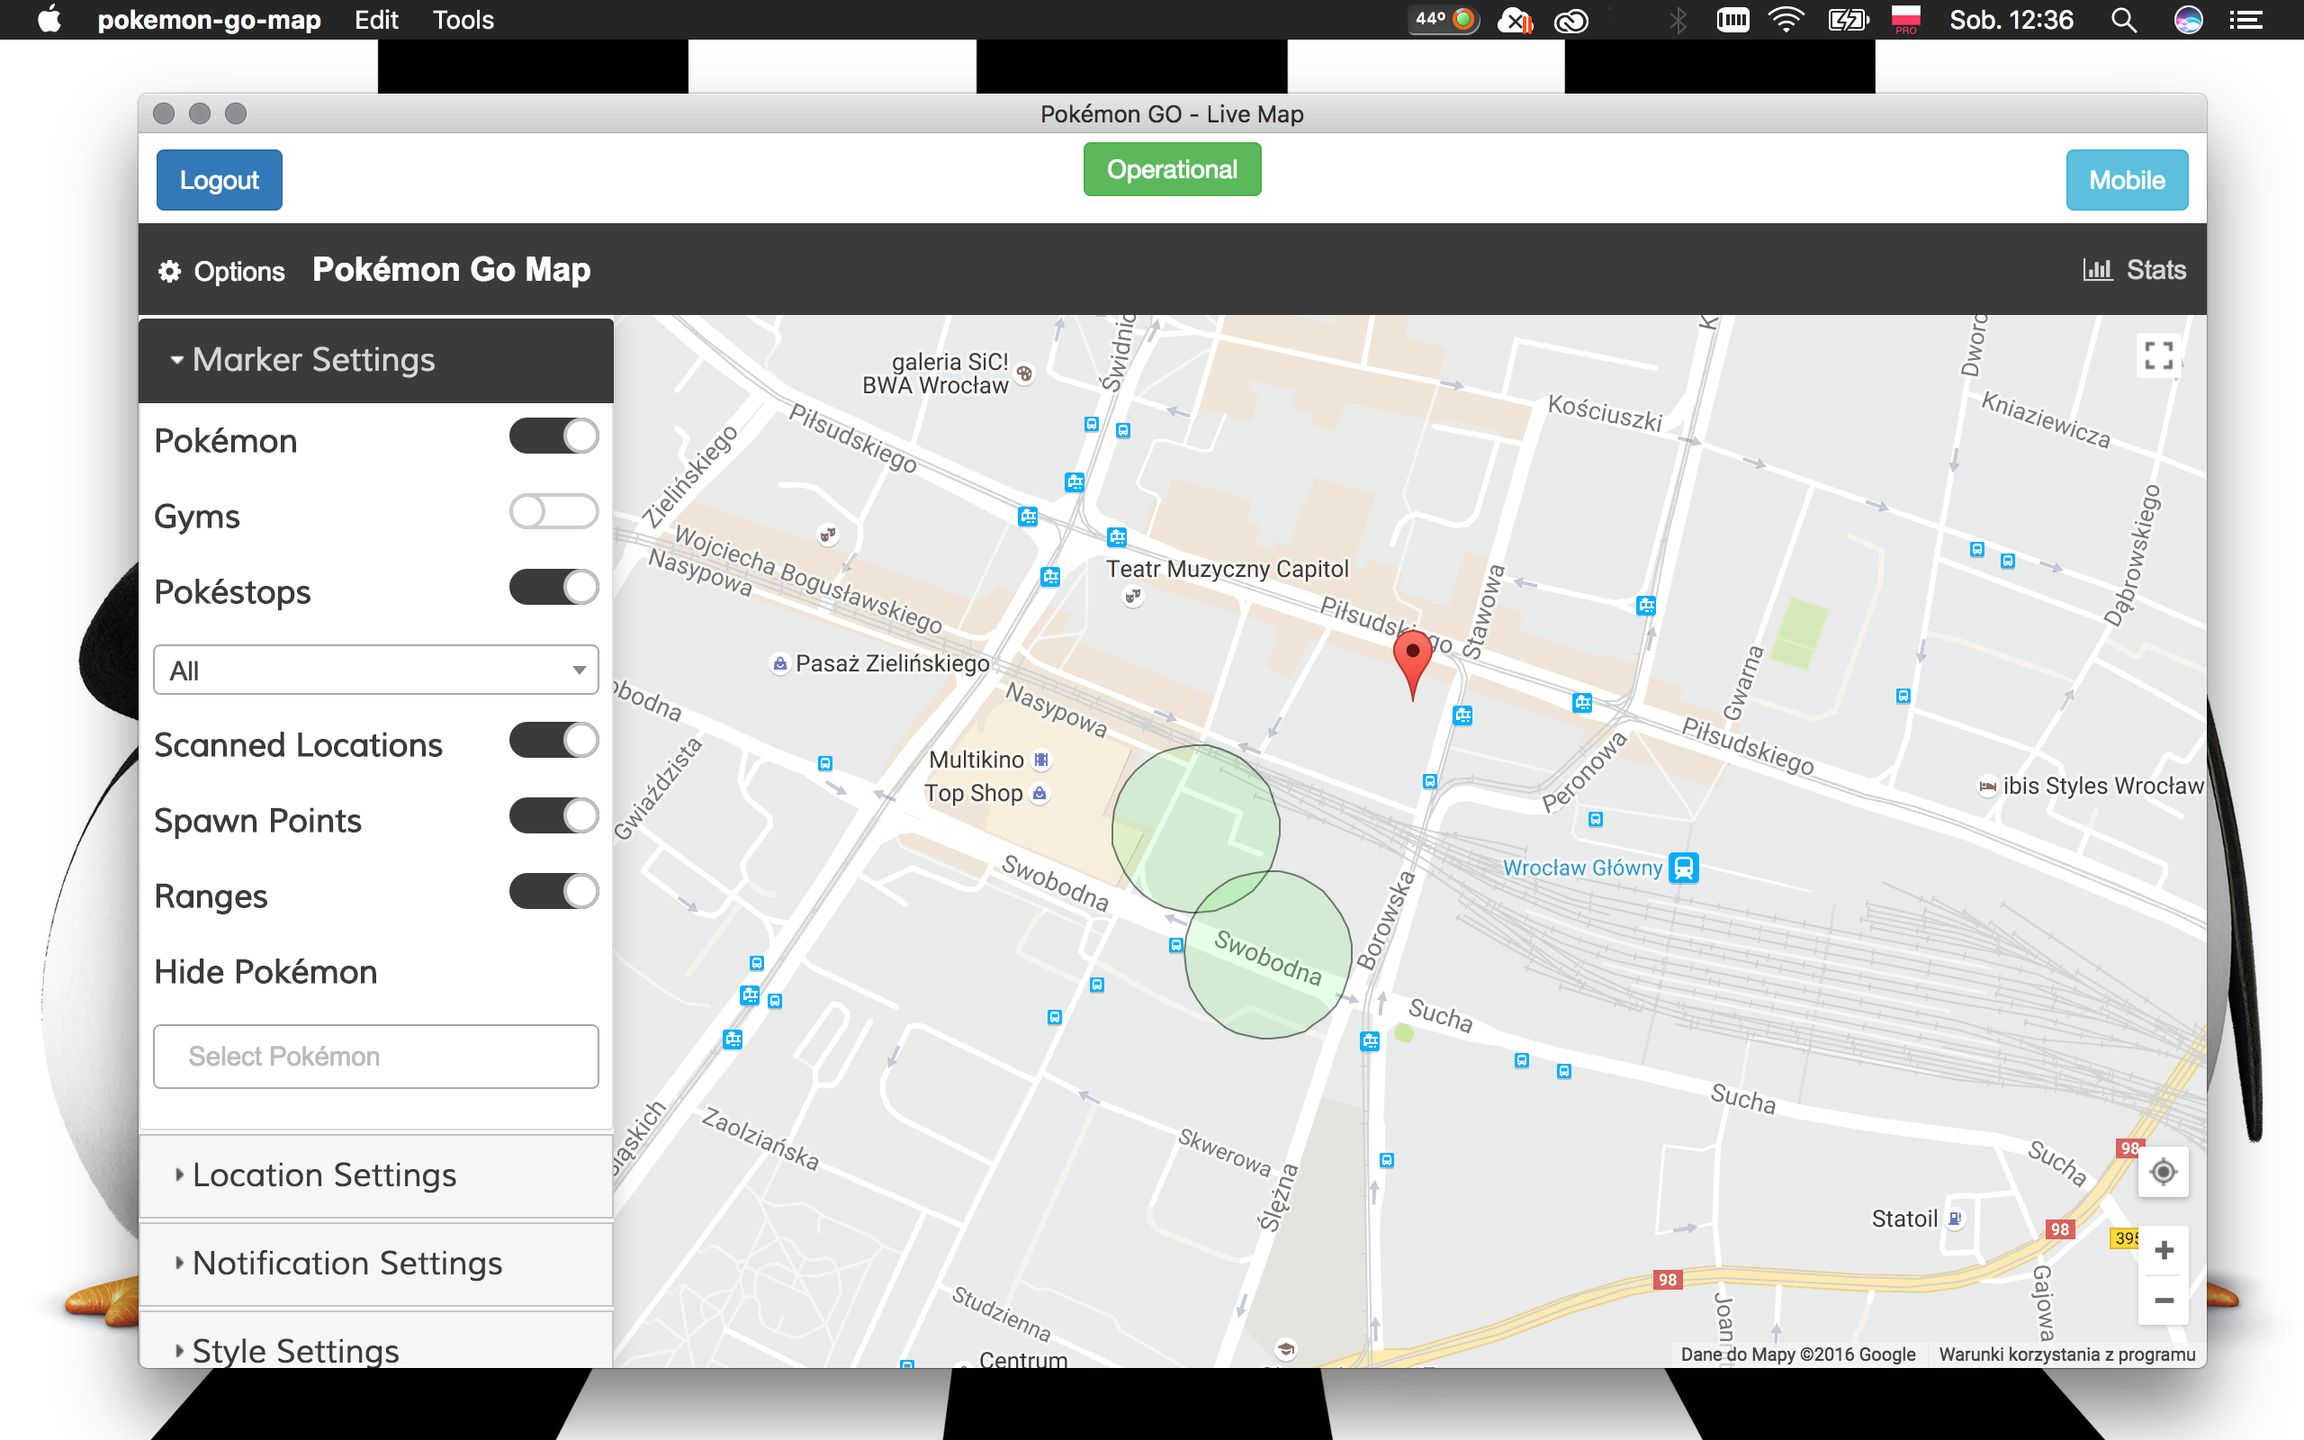Expand Location Settings section

[323, 1175]
